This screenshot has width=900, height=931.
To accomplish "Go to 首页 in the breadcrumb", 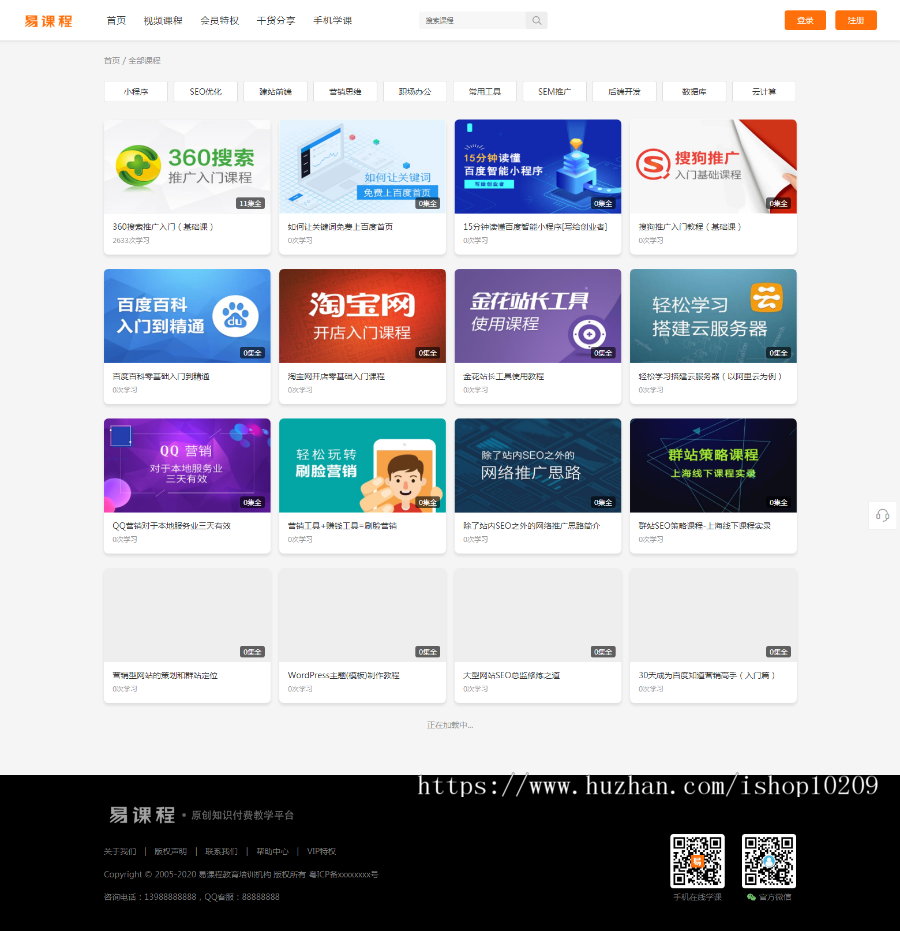I will 112,61.
